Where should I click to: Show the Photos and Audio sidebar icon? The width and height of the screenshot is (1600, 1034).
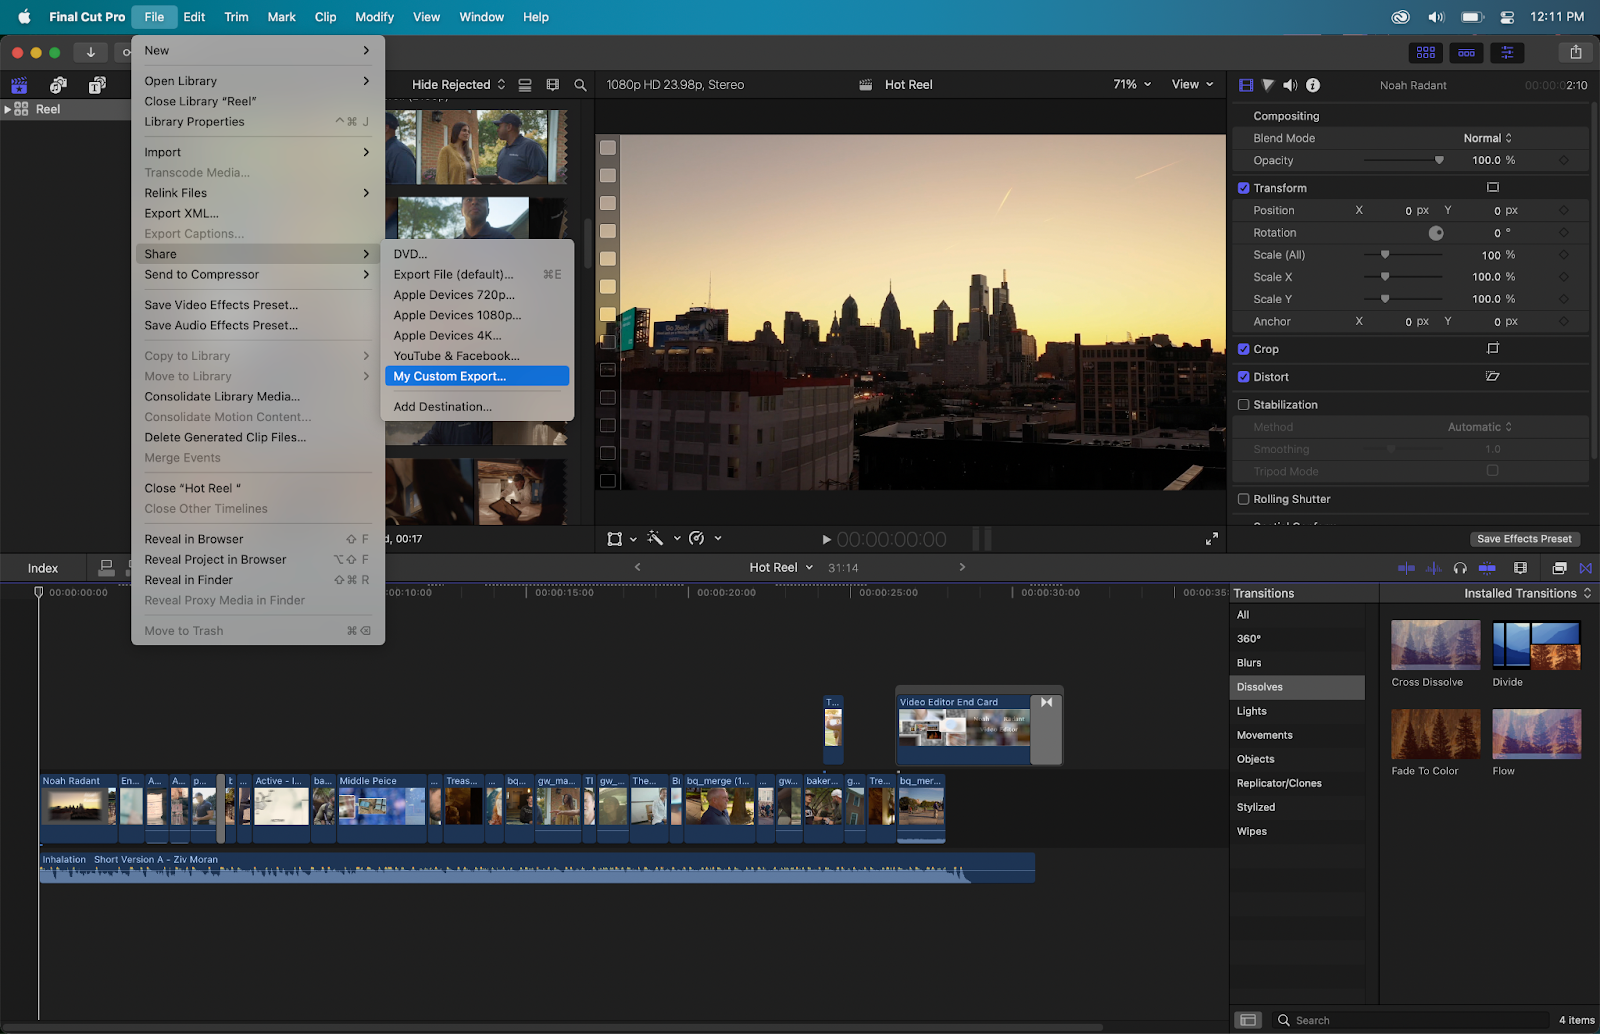[58, 85]
